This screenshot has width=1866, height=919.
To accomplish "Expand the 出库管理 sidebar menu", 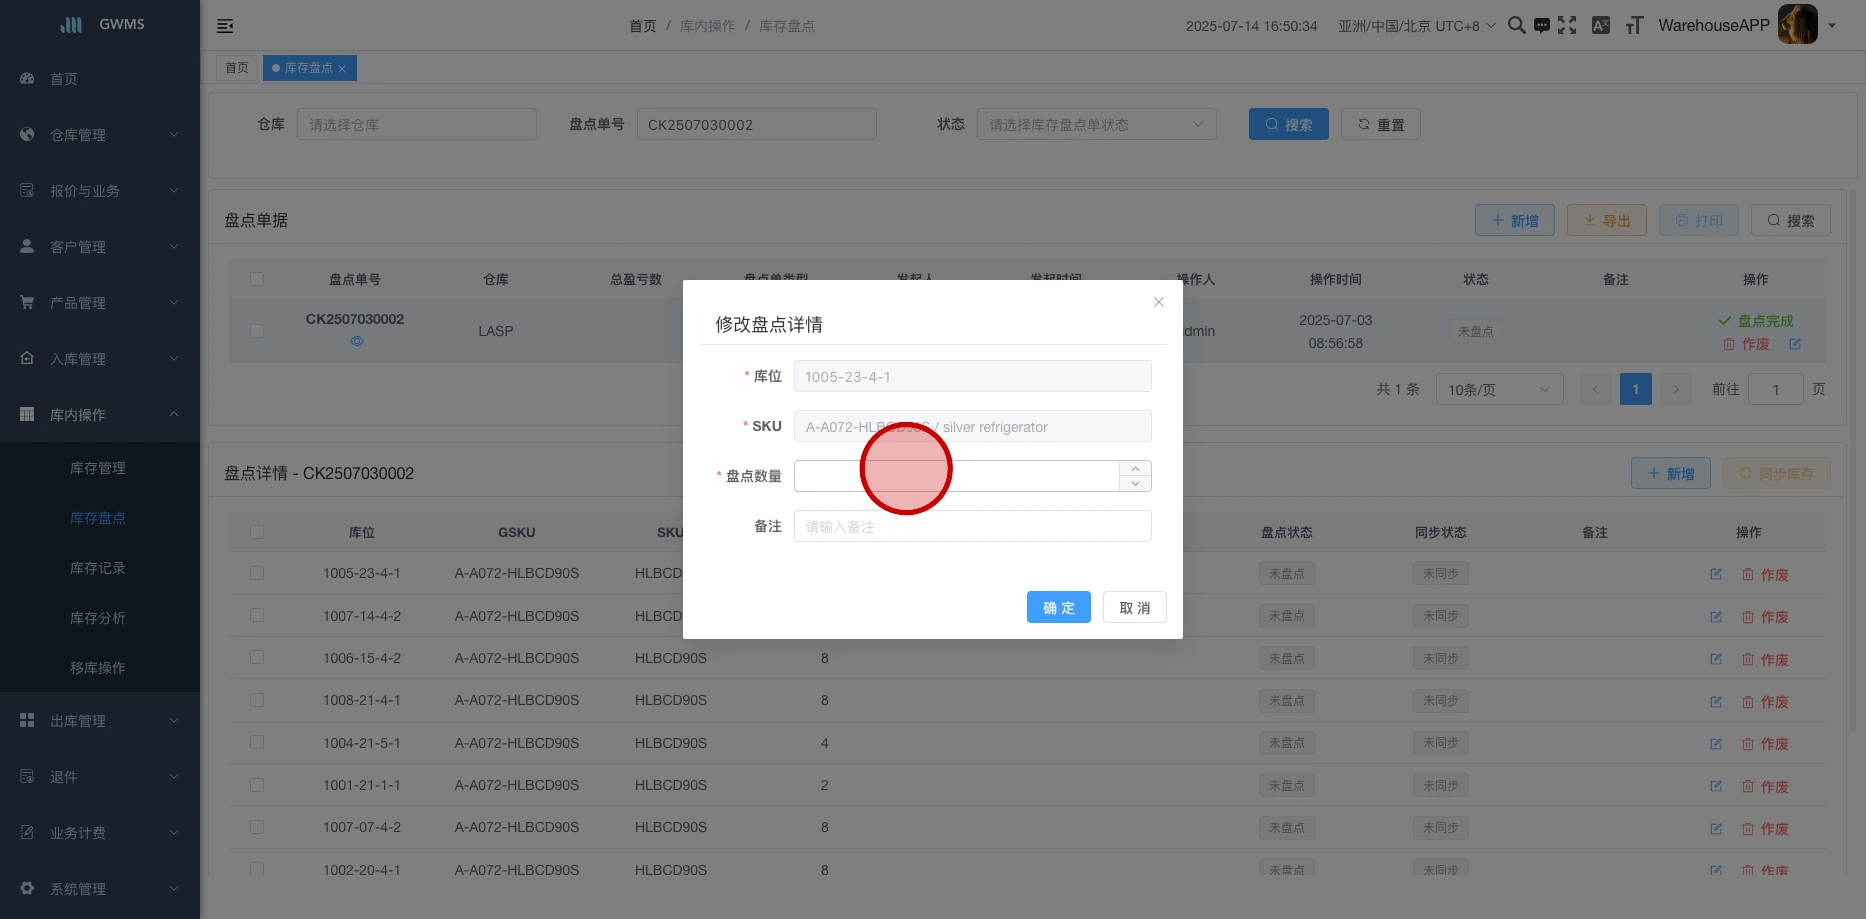I will point(100,721).
